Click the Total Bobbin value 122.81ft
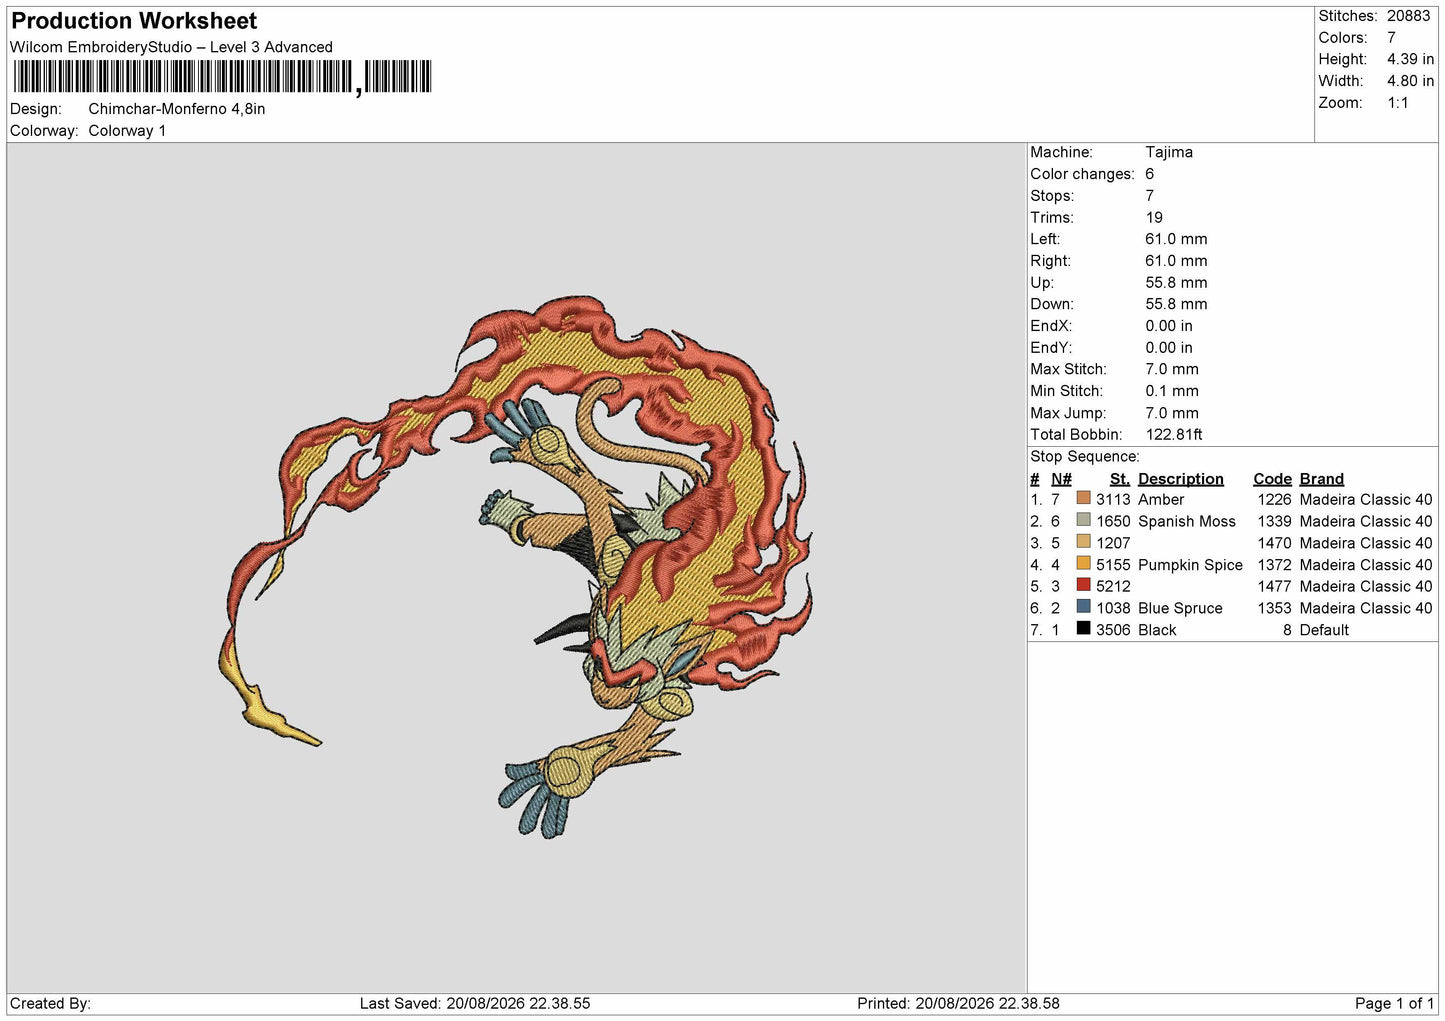Image resolution: width=1445 pixels, height=1021 pixels. [1174, 435]
